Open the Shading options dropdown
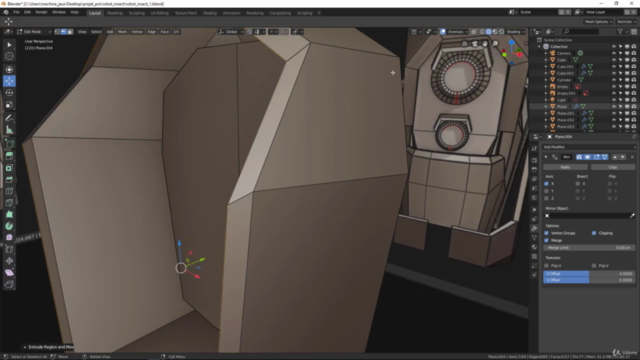This screenshot has height=360, width=640. pos(516,32)
